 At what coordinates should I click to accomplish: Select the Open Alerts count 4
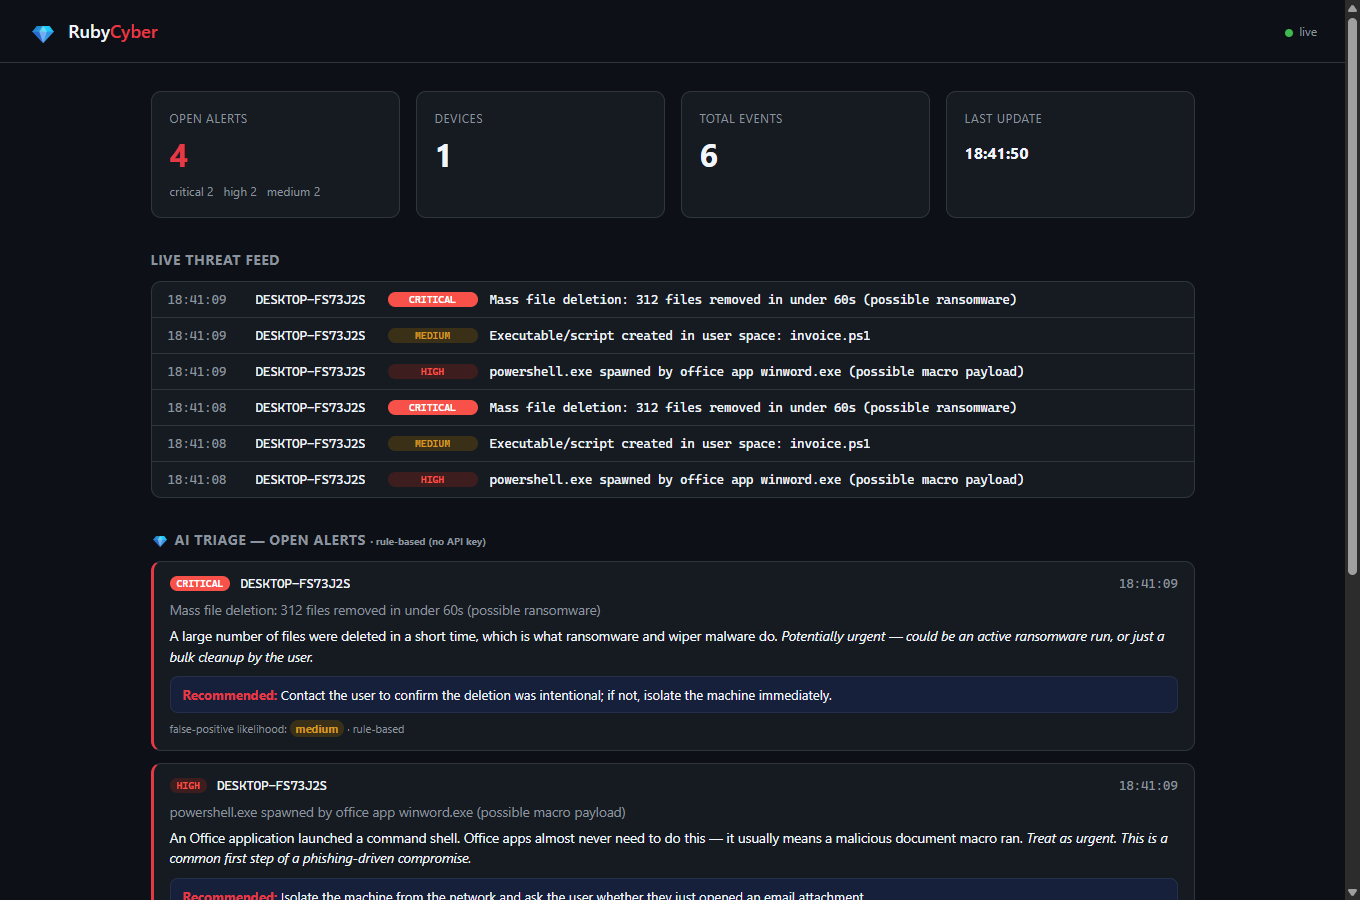point(179,156)
